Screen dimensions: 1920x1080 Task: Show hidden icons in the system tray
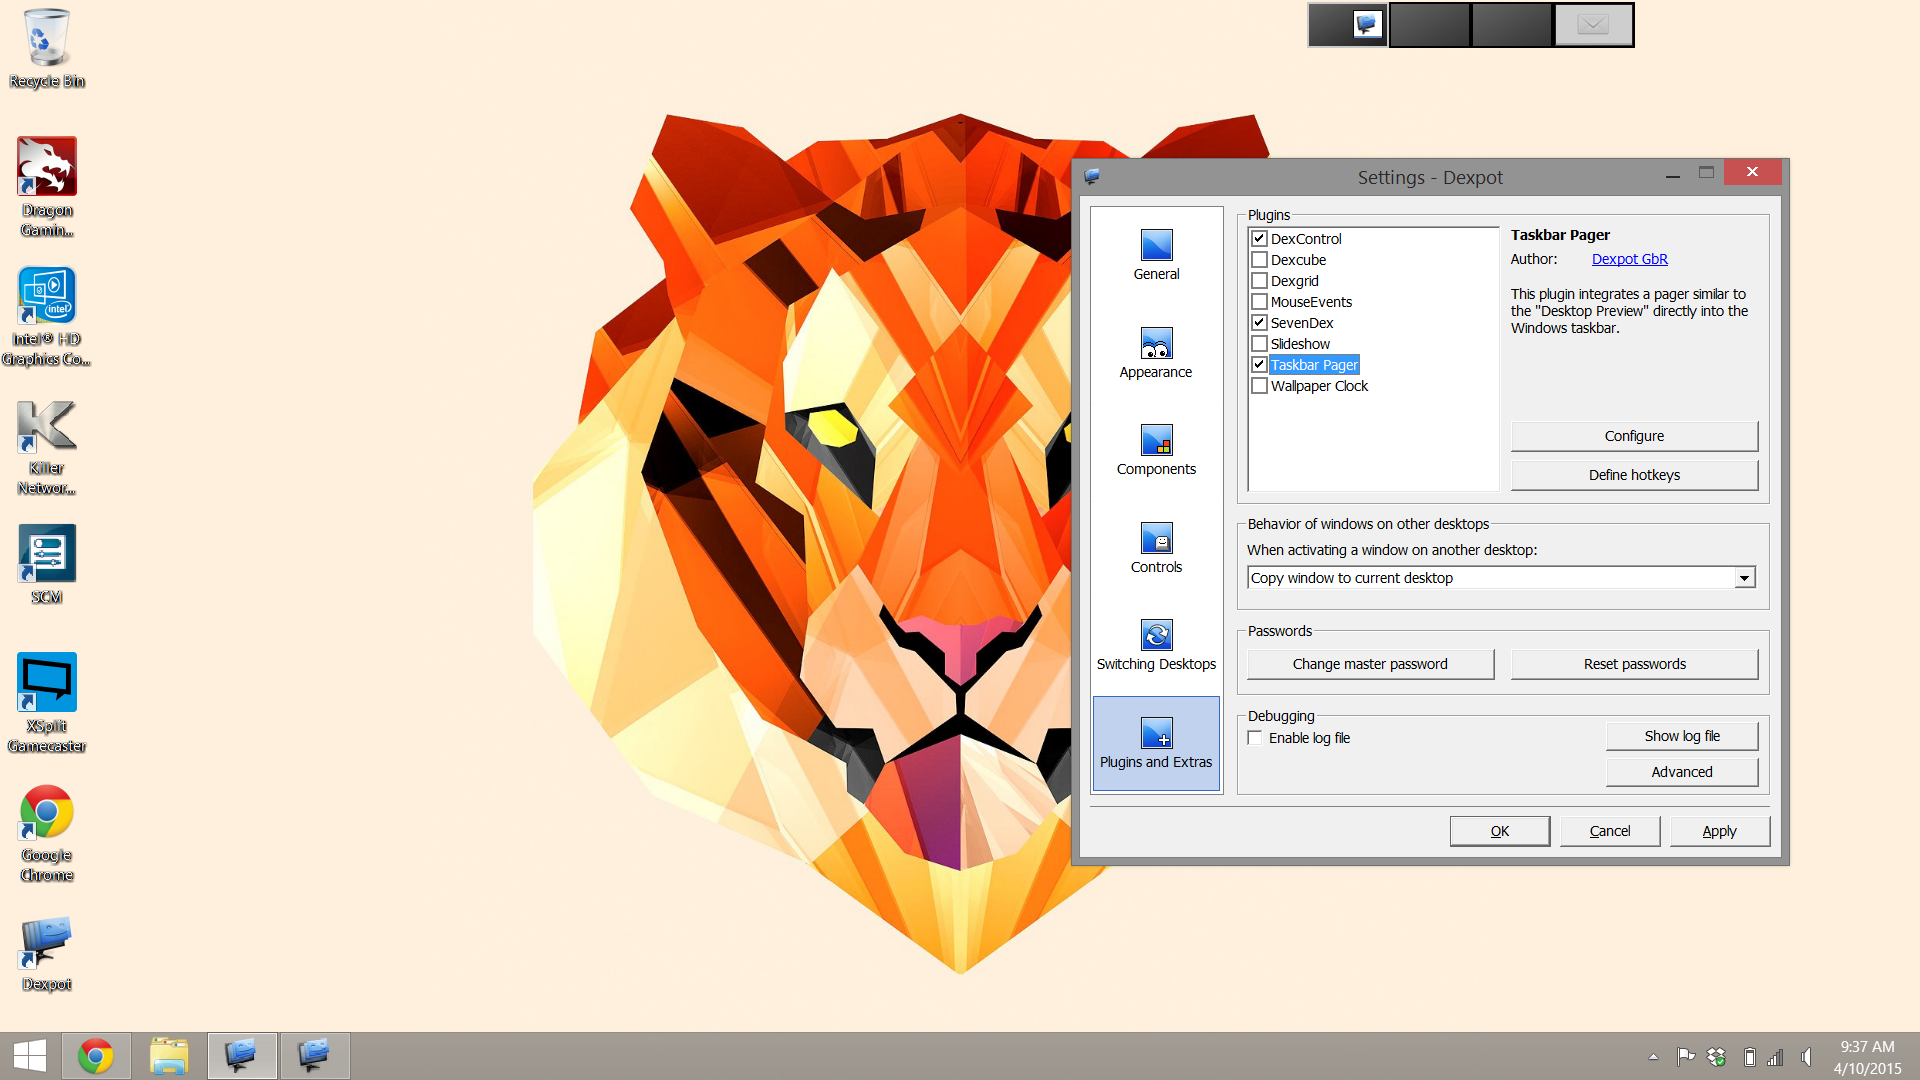[x=1652, y=1056]
